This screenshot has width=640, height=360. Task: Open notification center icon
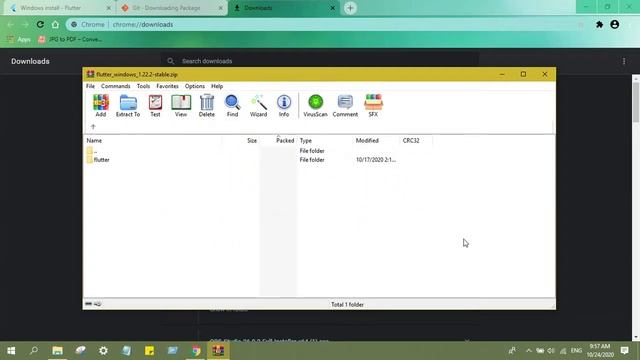[x=624, y=351]
